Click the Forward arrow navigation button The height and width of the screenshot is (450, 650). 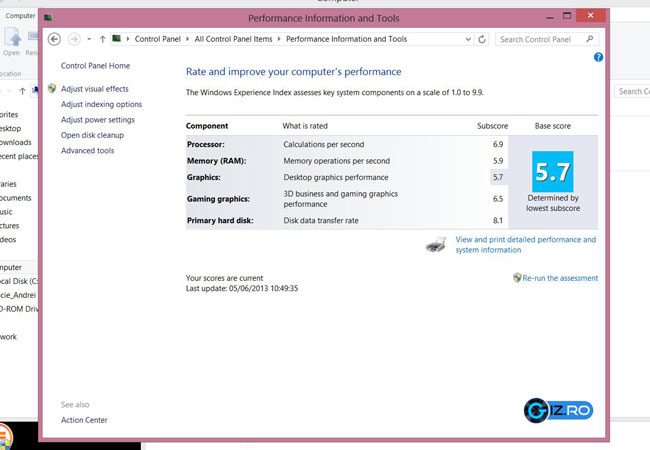(x=74, y=39)
